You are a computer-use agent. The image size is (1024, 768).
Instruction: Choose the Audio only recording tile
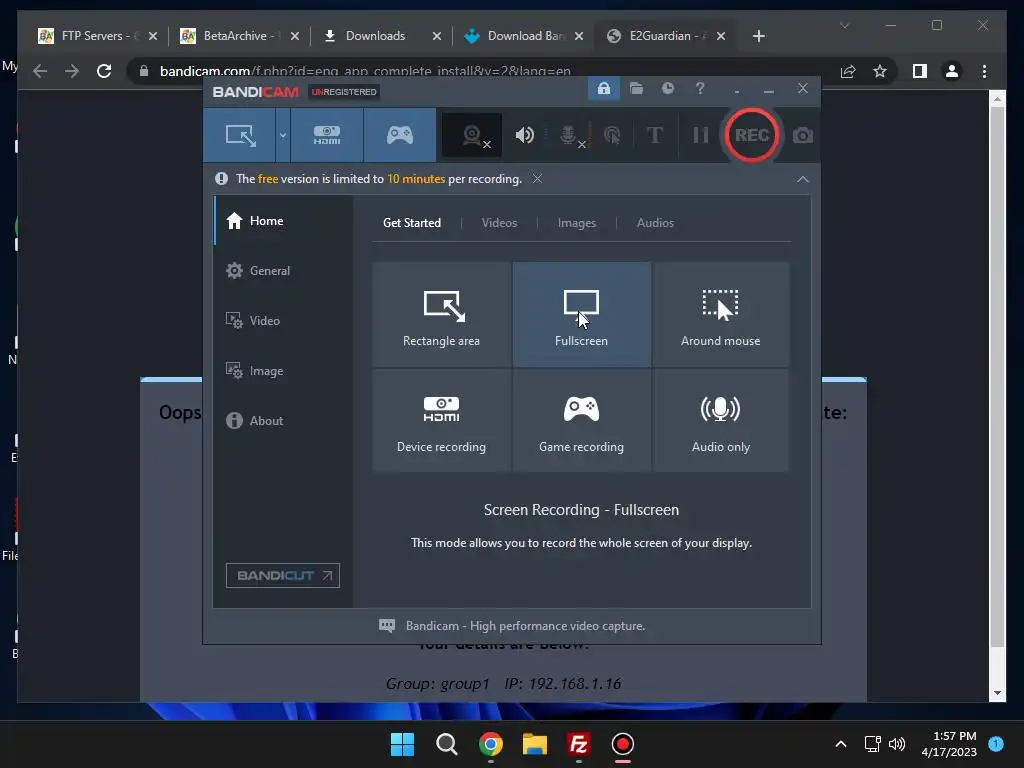(x=720, y=421)
